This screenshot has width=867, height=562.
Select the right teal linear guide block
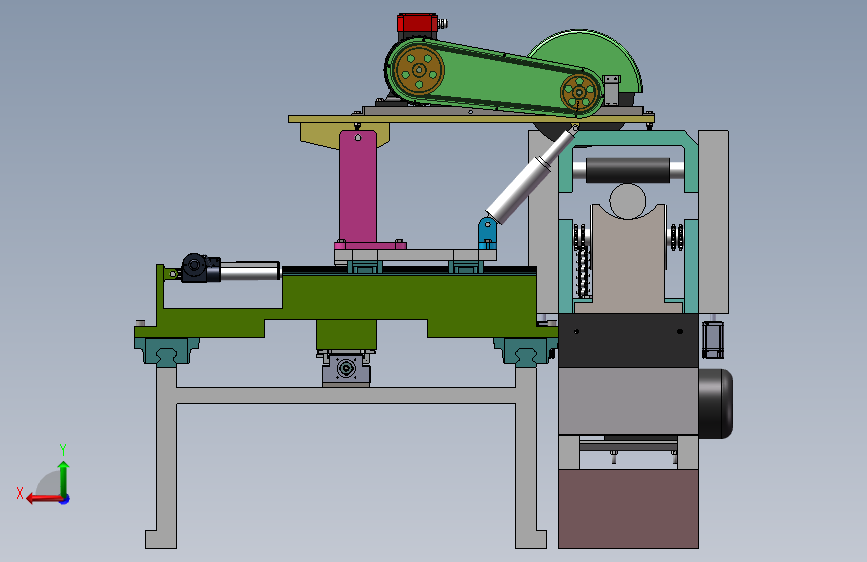point(525,352)
